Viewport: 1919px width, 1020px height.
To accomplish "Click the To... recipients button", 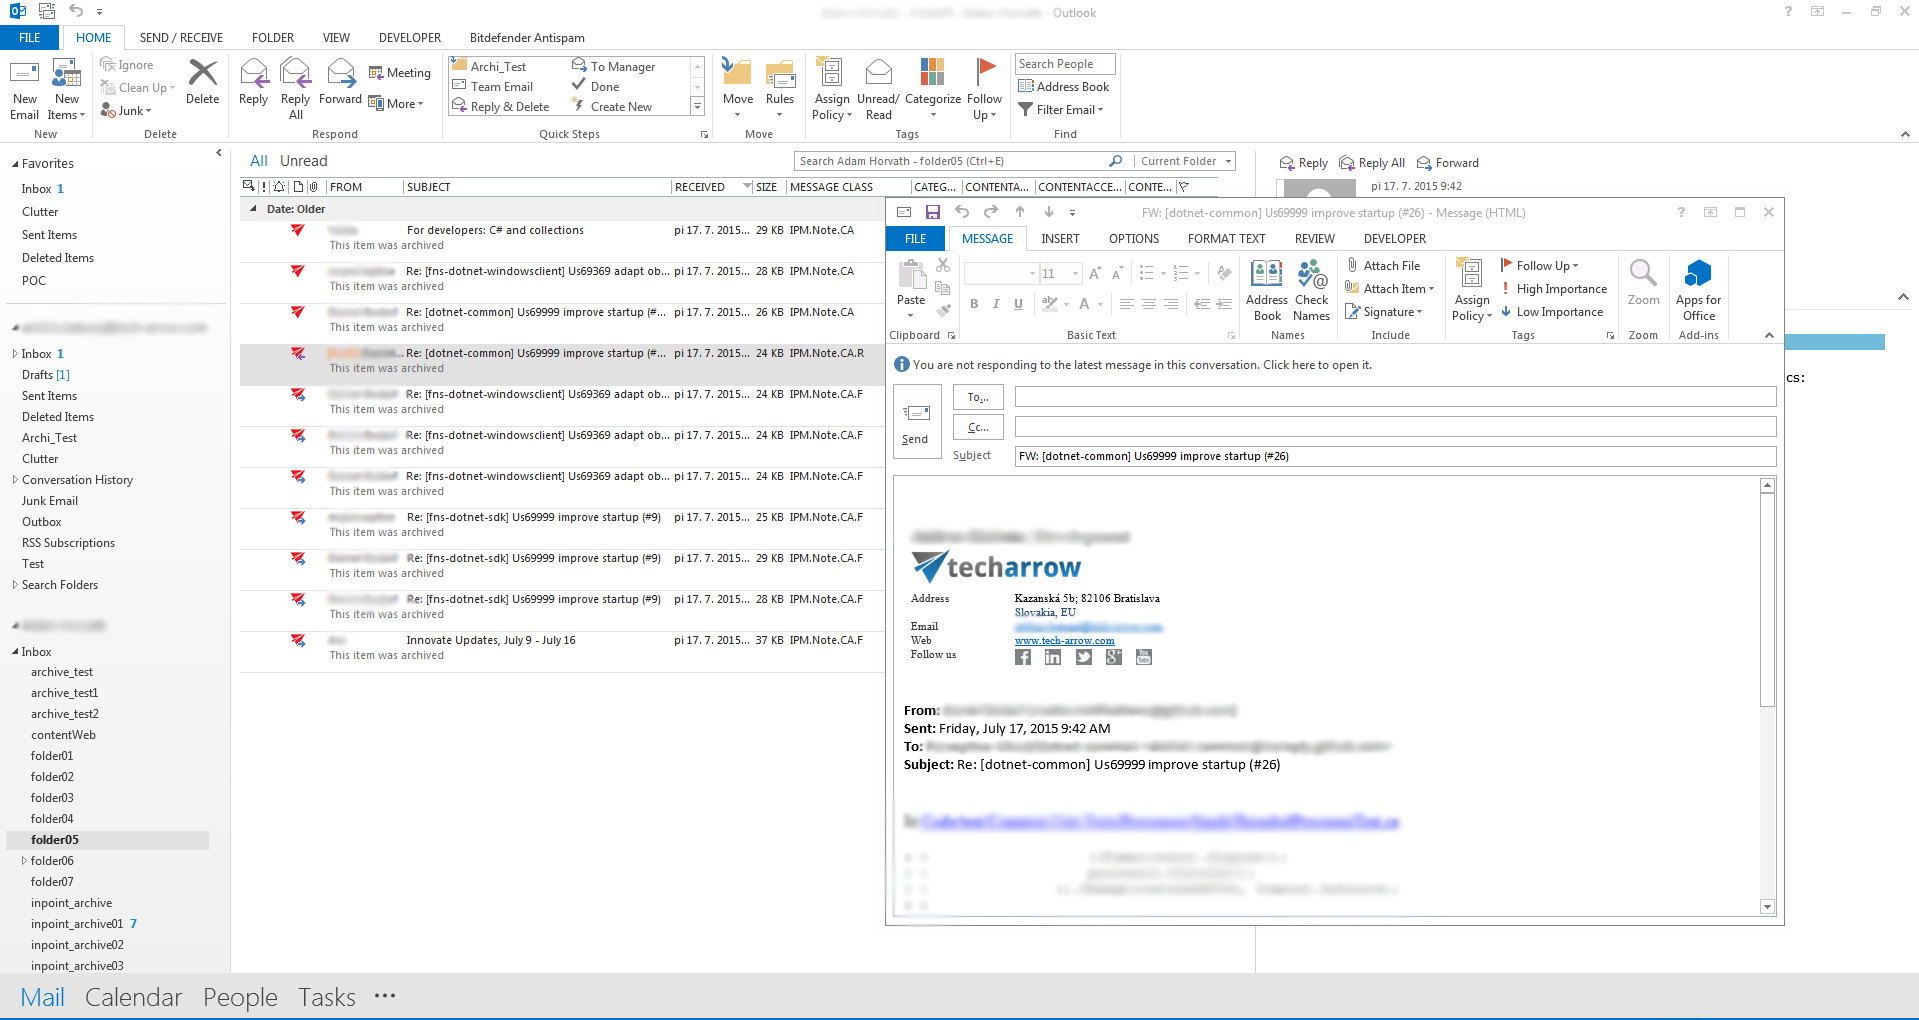I will tap(977, 397).
